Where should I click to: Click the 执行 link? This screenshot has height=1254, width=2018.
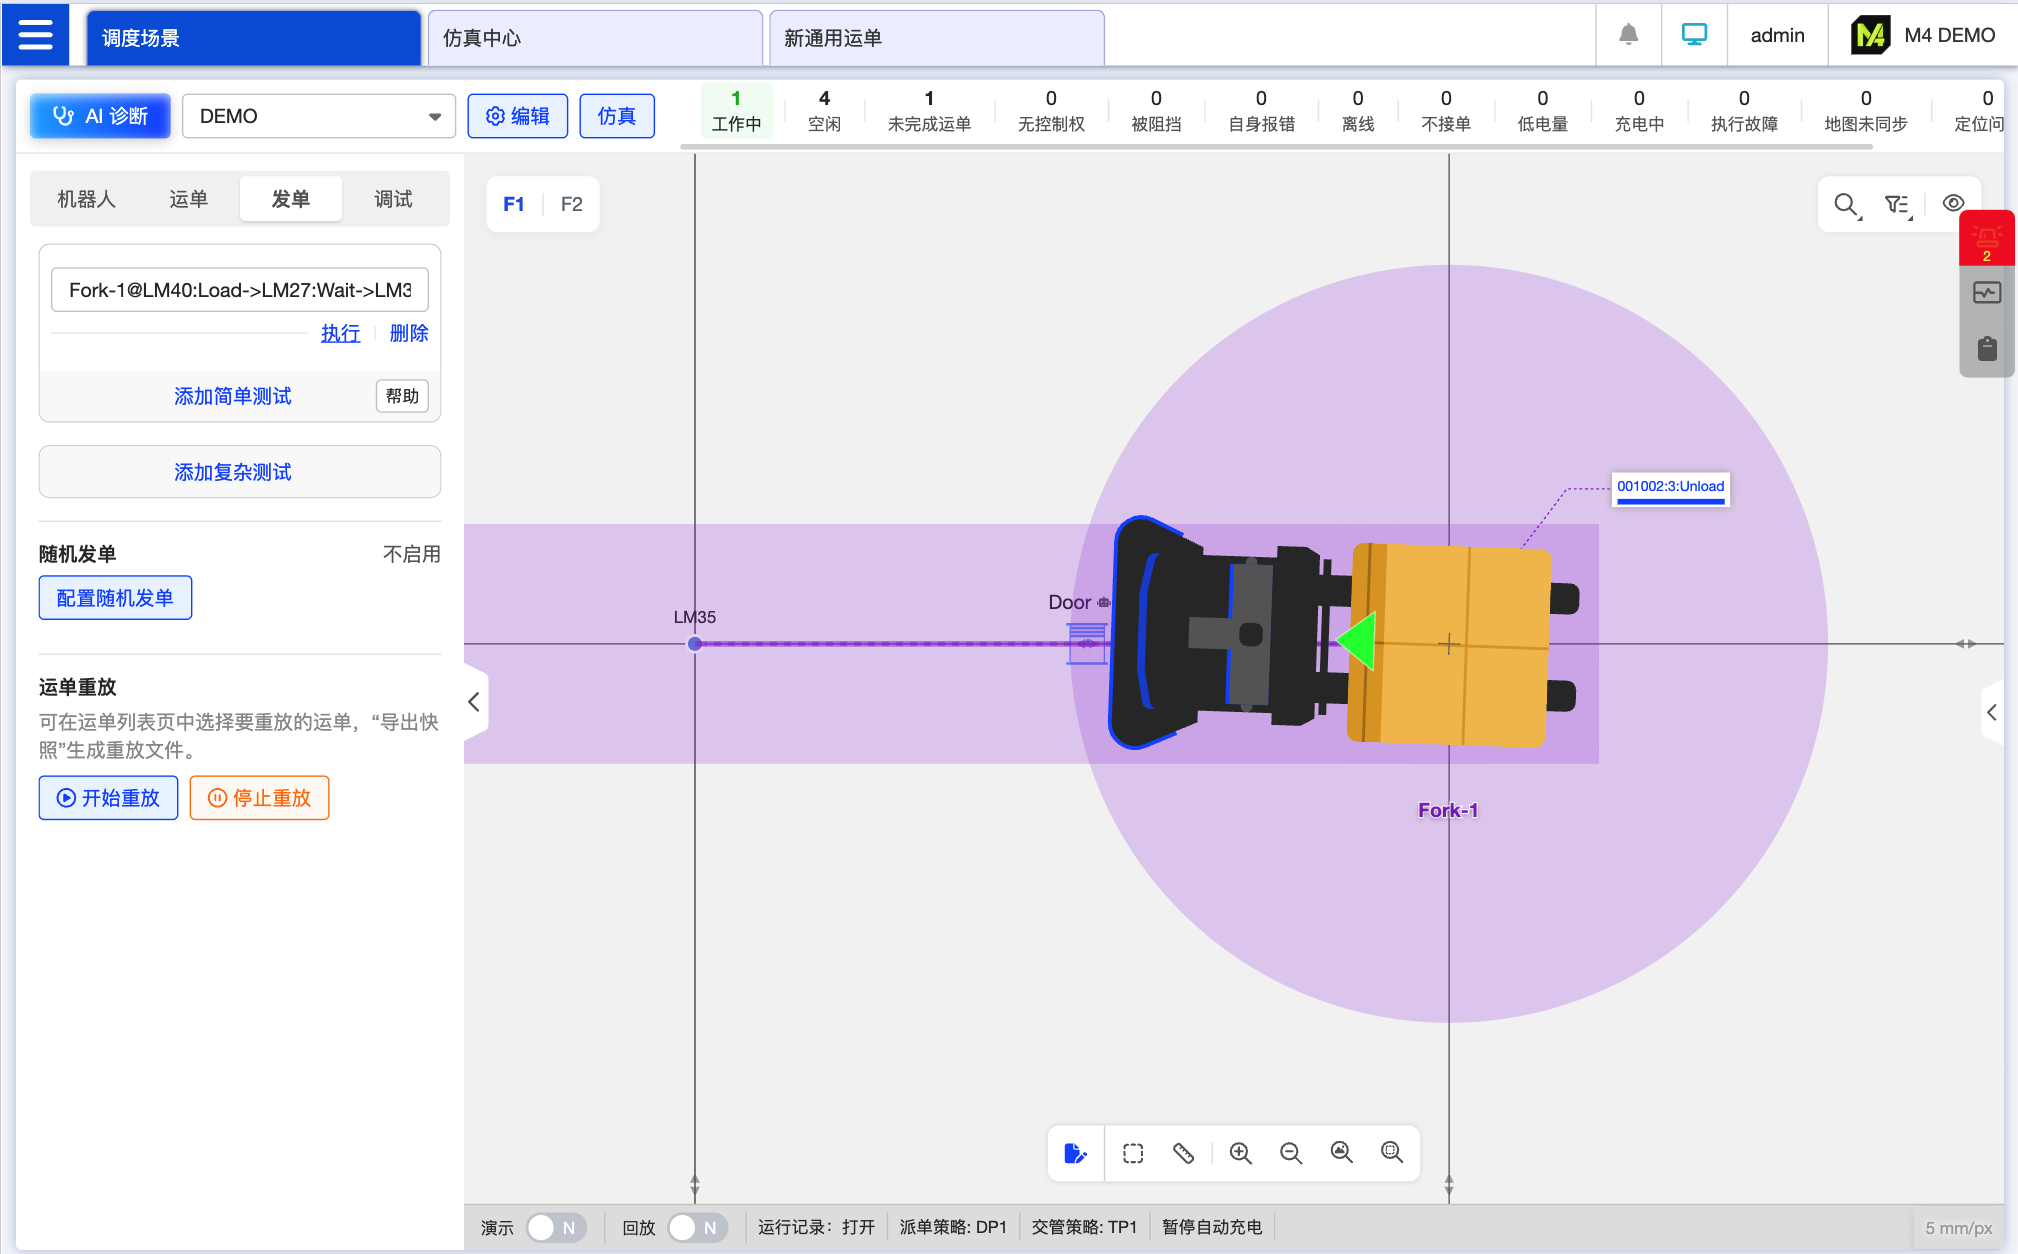coord(340,333)
